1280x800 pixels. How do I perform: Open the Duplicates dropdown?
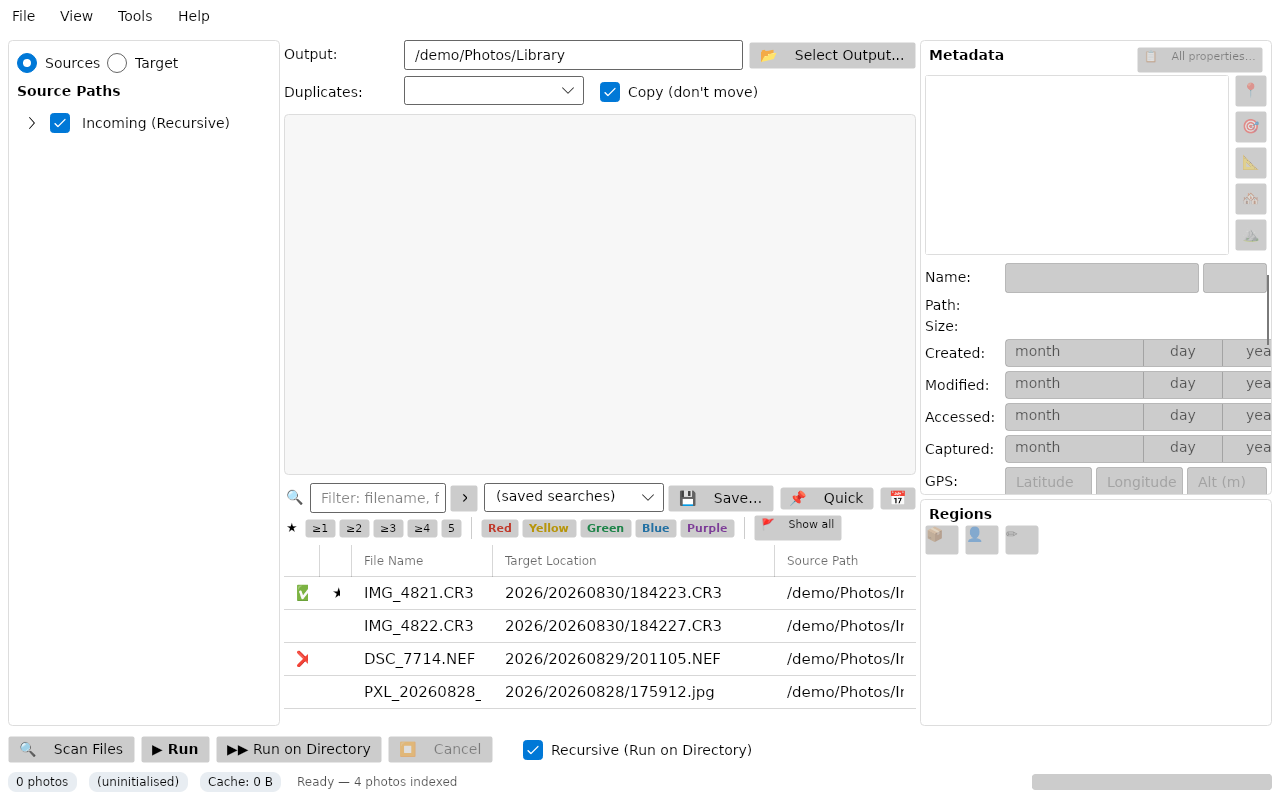pos(494,91)
